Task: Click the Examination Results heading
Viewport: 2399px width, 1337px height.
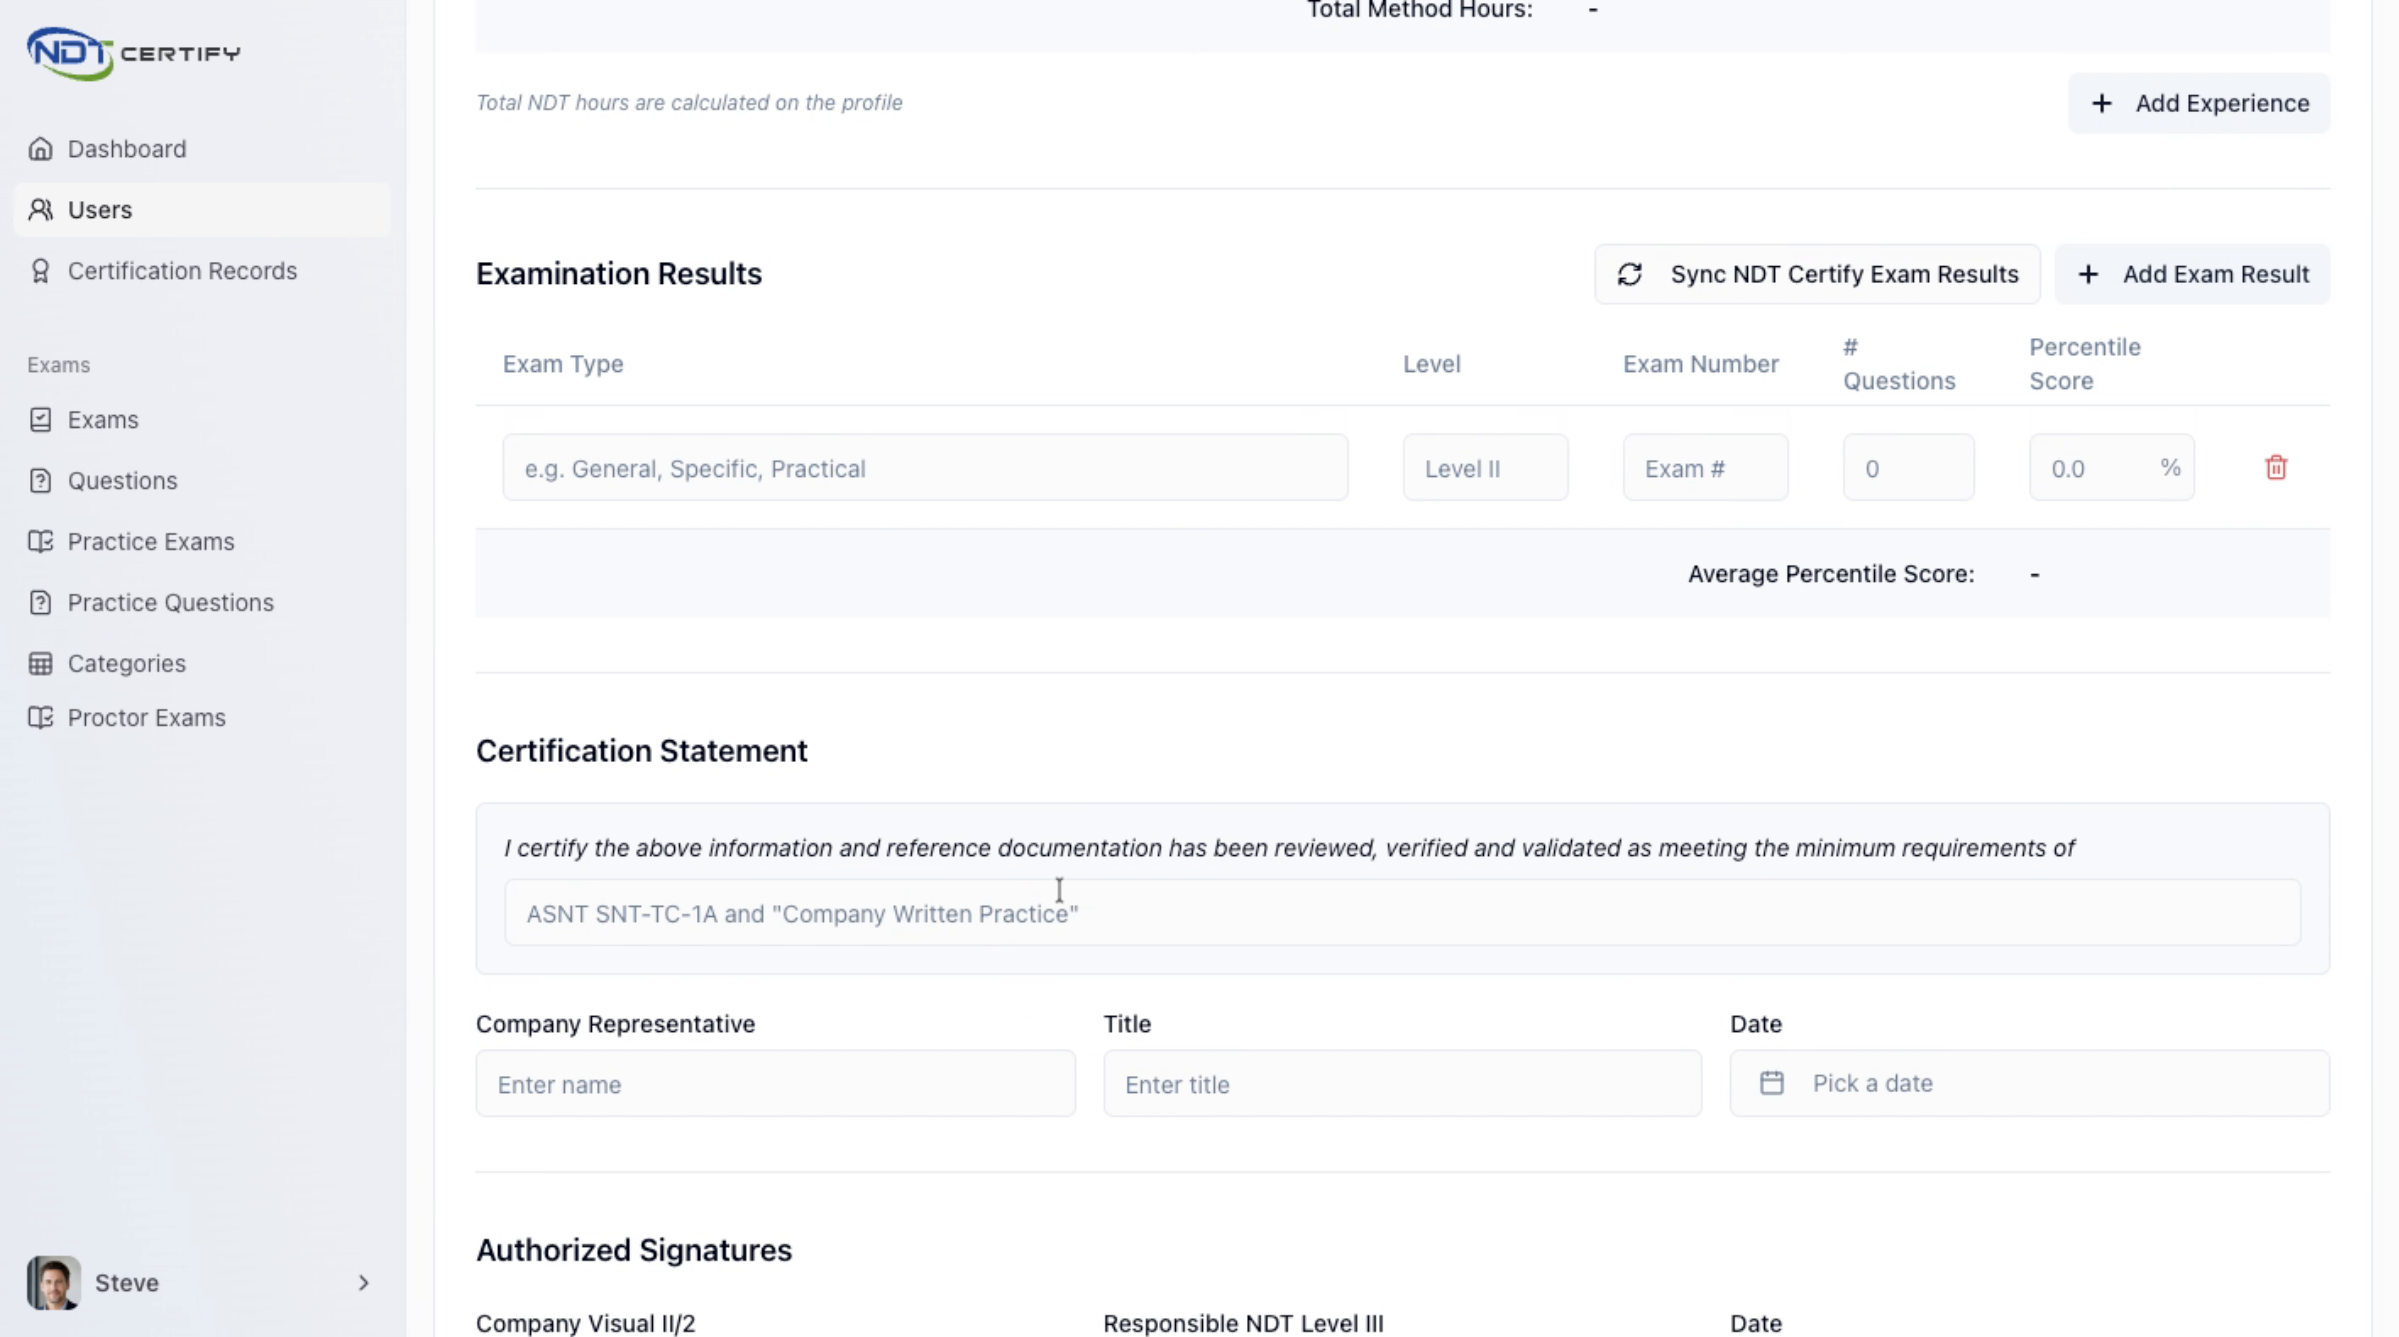Action: pyautogui.click(x=619, y=274)
